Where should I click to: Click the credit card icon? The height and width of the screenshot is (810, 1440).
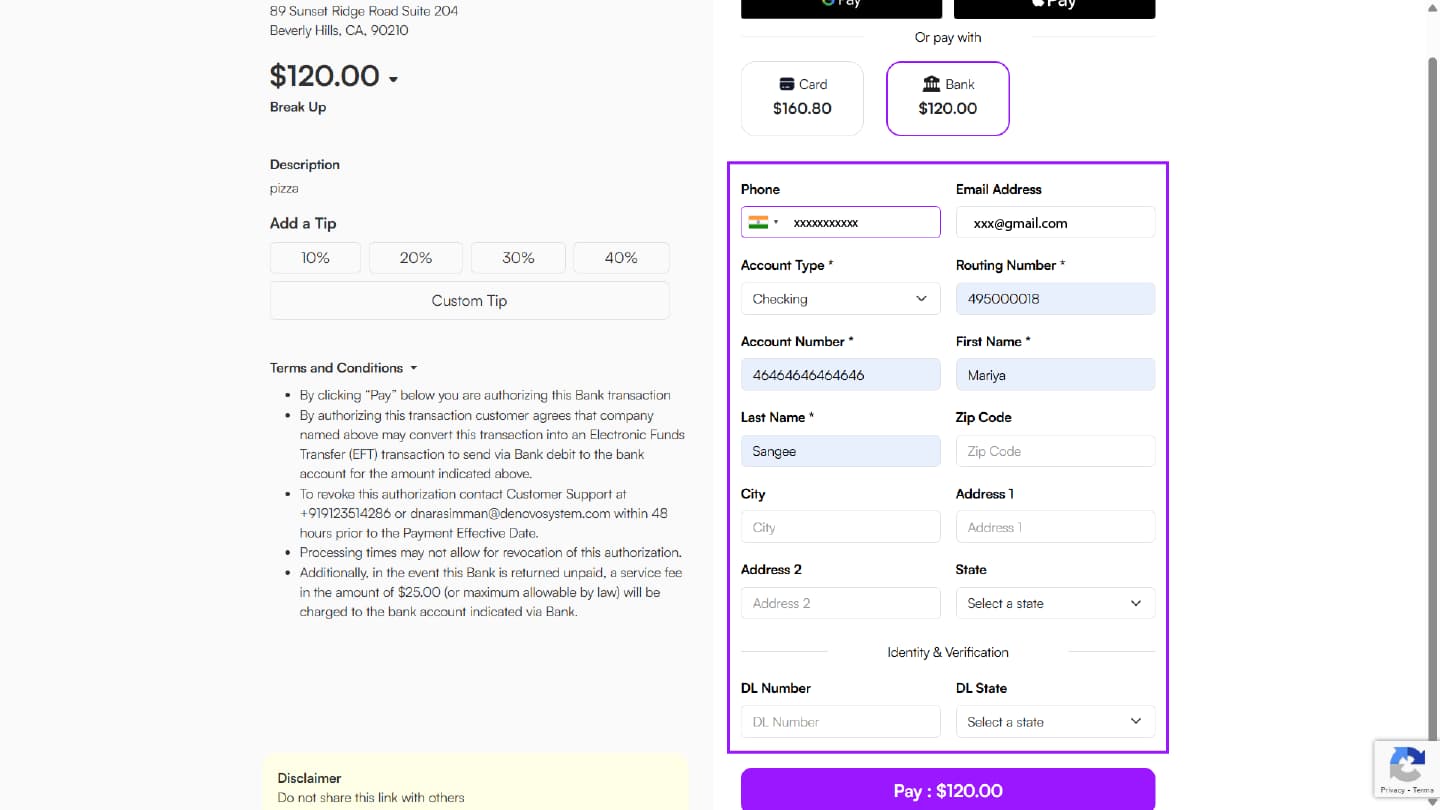click(787, 84)
